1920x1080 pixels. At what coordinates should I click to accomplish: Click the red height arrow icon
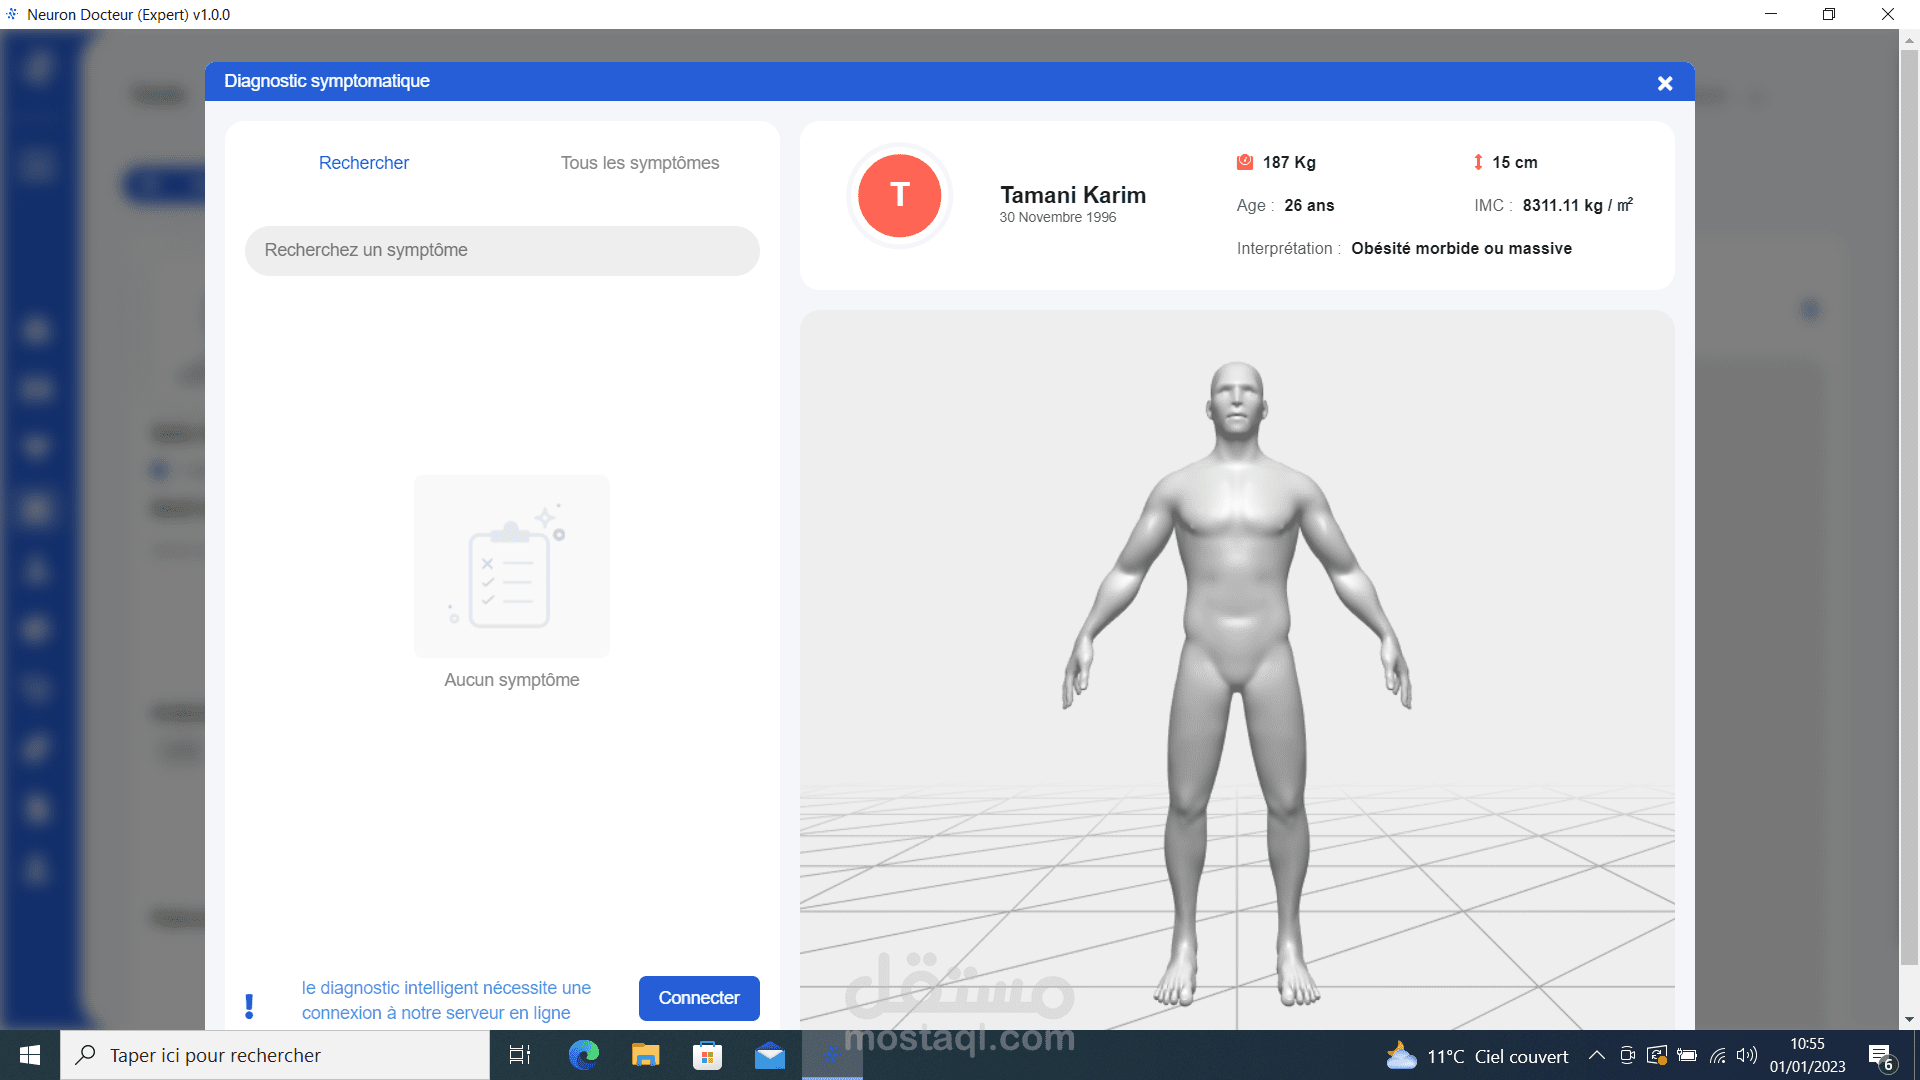(1478, 162)
